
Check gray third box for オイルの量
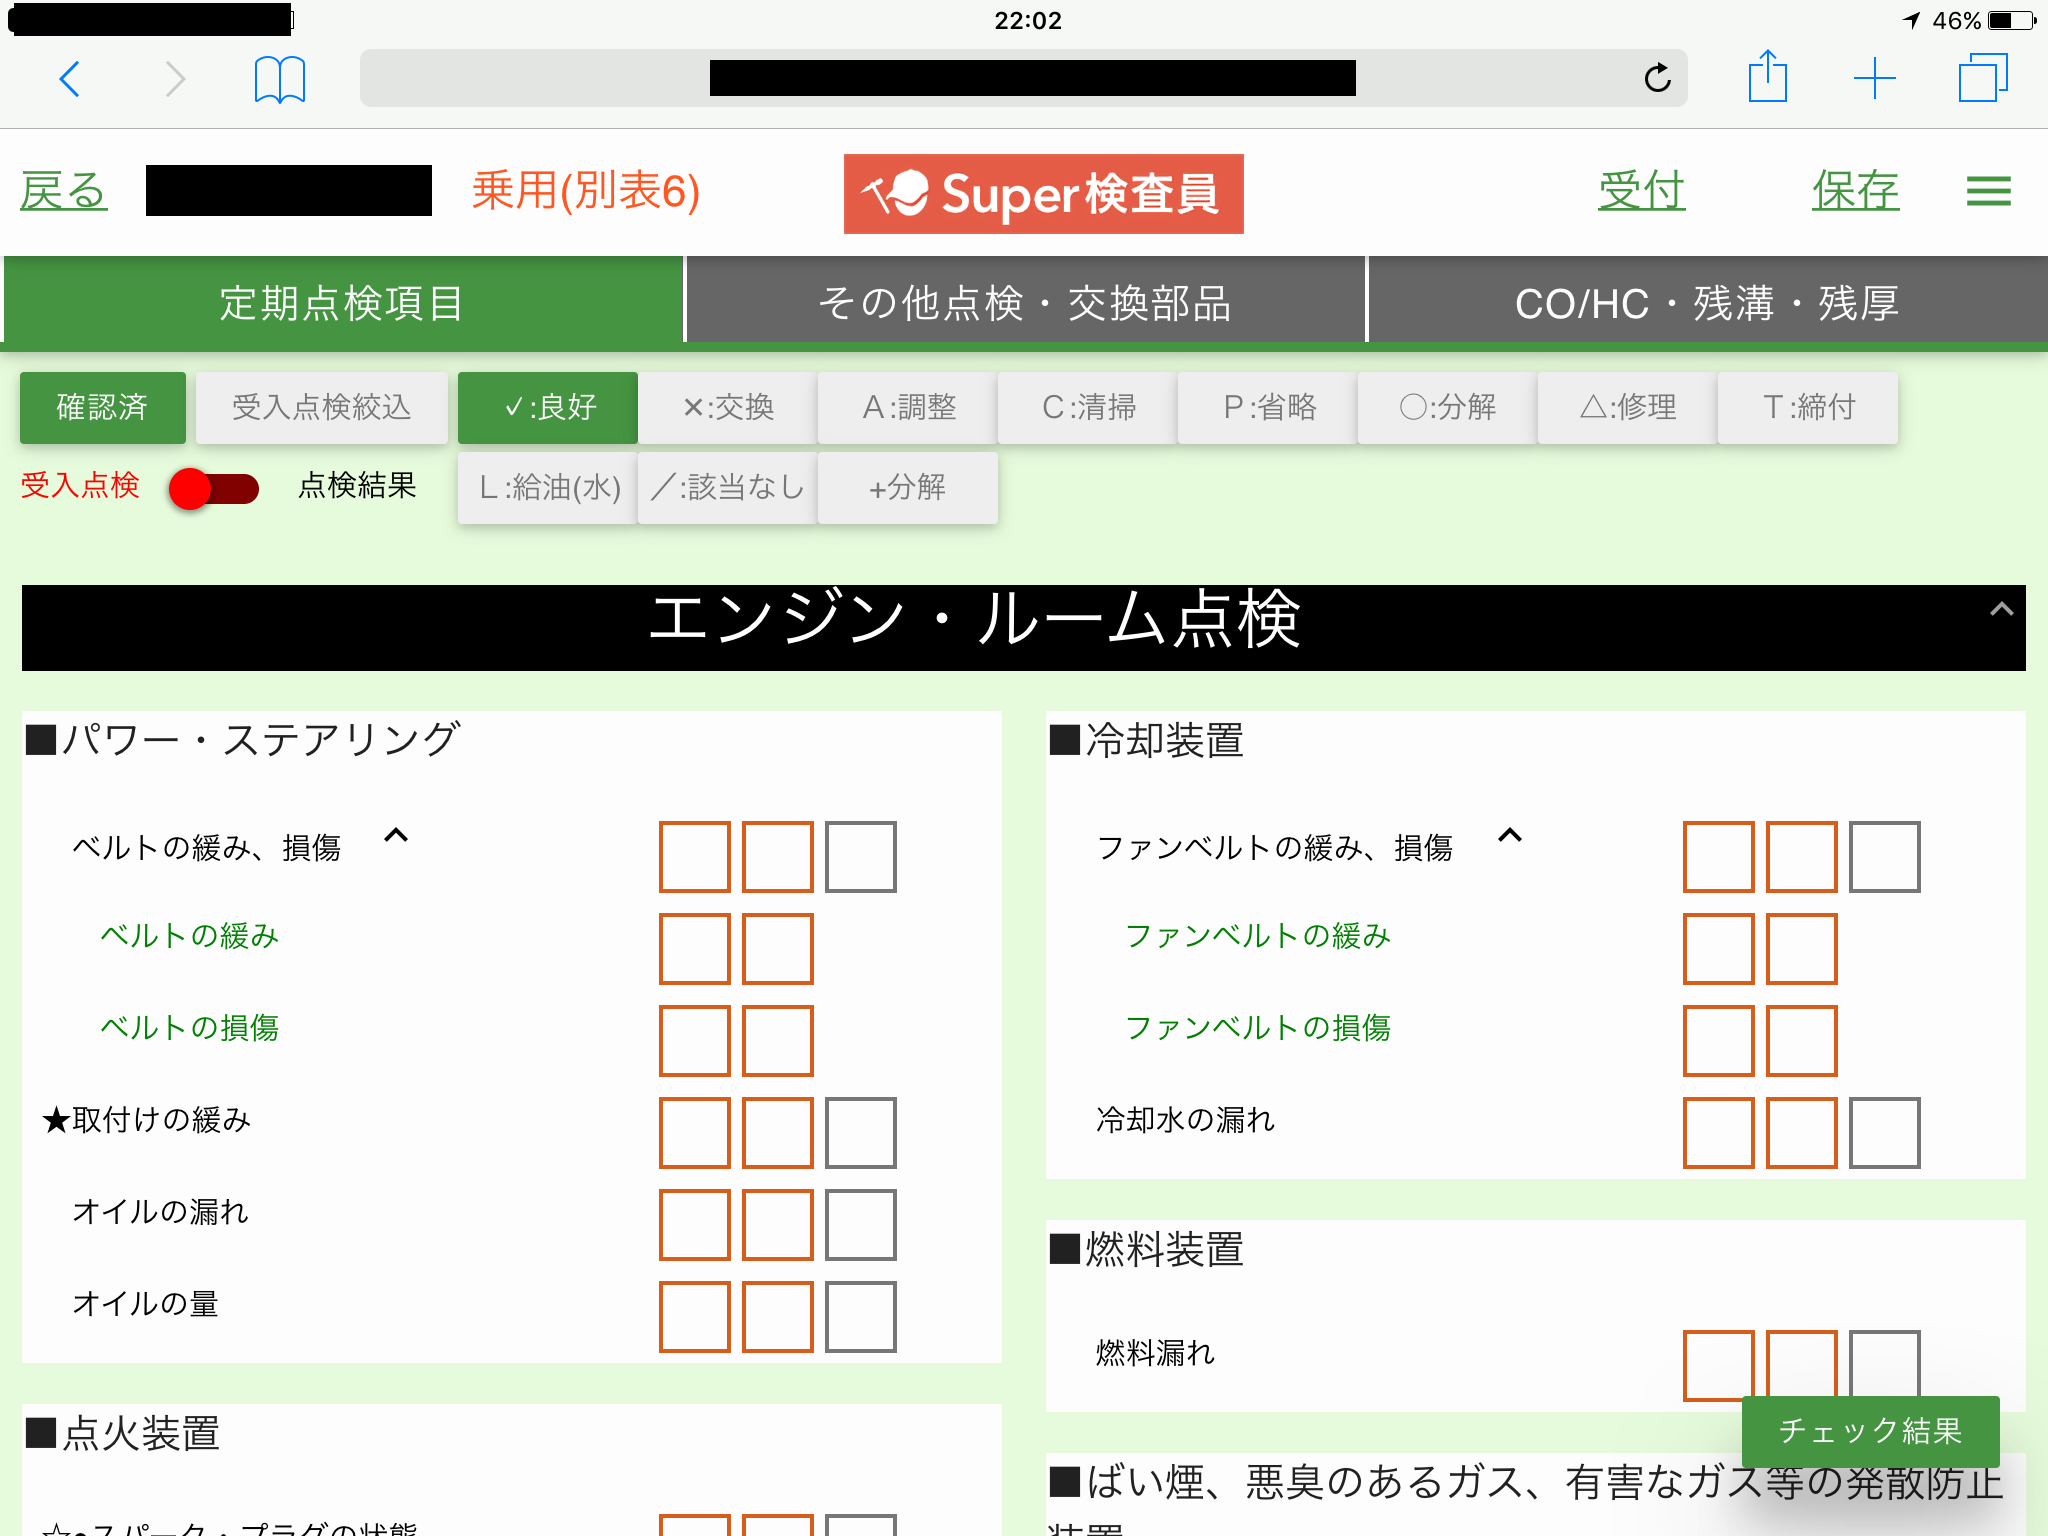(x=861, y=1317)
